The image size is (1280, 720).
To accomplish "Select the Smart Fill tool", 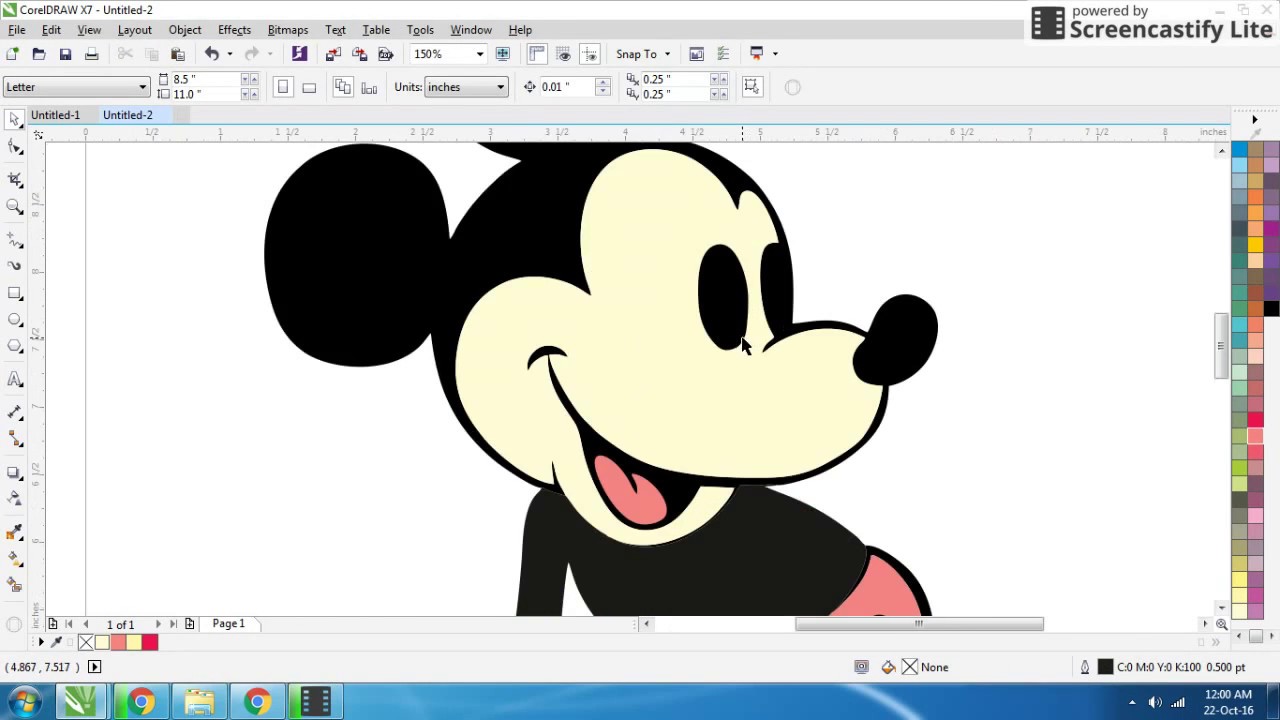I will point(15,585).
